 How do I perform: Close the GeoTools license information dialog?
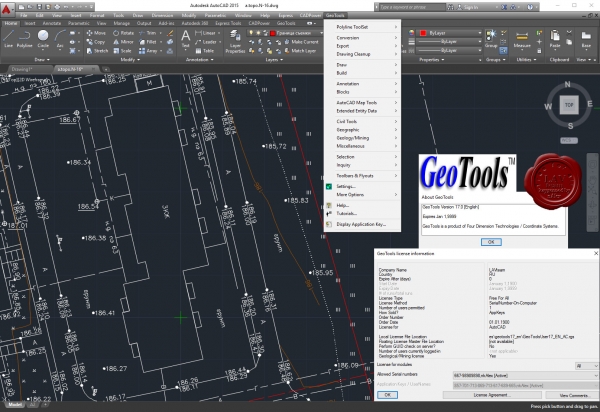pyautogui.click(x=595, y=253)
